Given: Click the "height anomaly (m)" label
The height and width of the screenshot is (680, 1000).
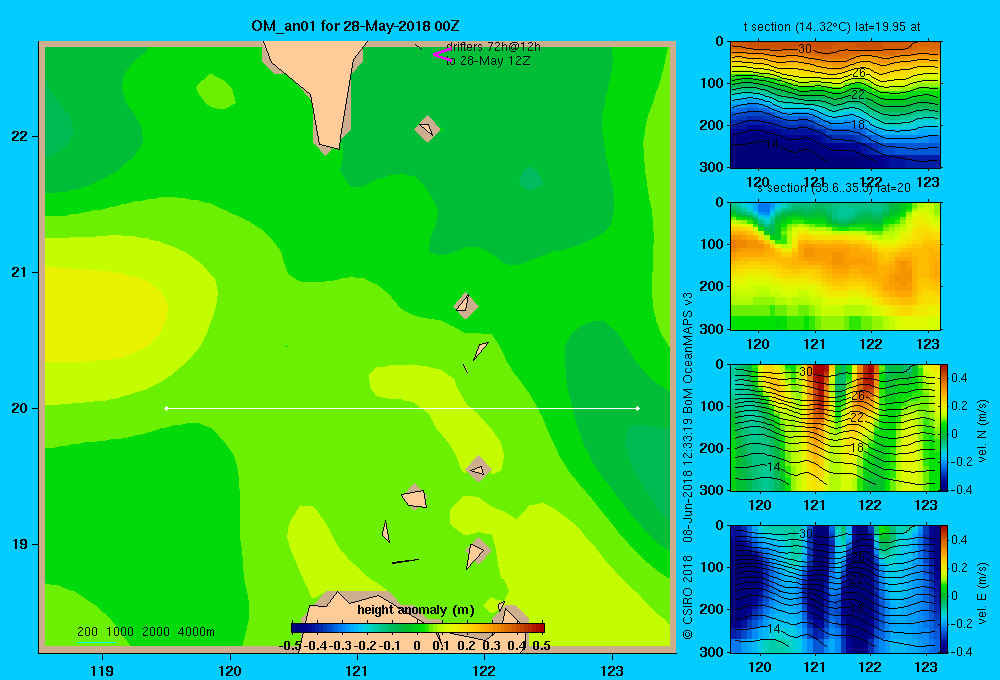Looking at the screenshot, I should (x=416, y=610).
